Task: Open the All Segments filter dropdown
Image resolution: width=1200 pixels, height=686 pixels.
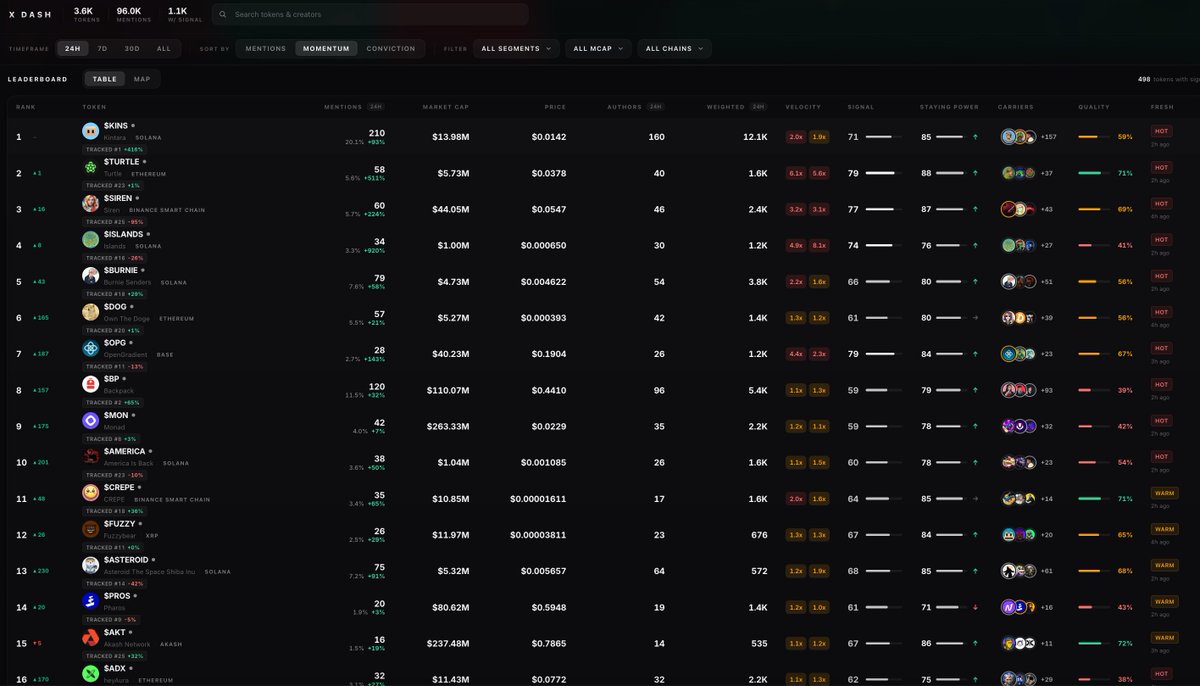Action: click(x=516, y=48)
